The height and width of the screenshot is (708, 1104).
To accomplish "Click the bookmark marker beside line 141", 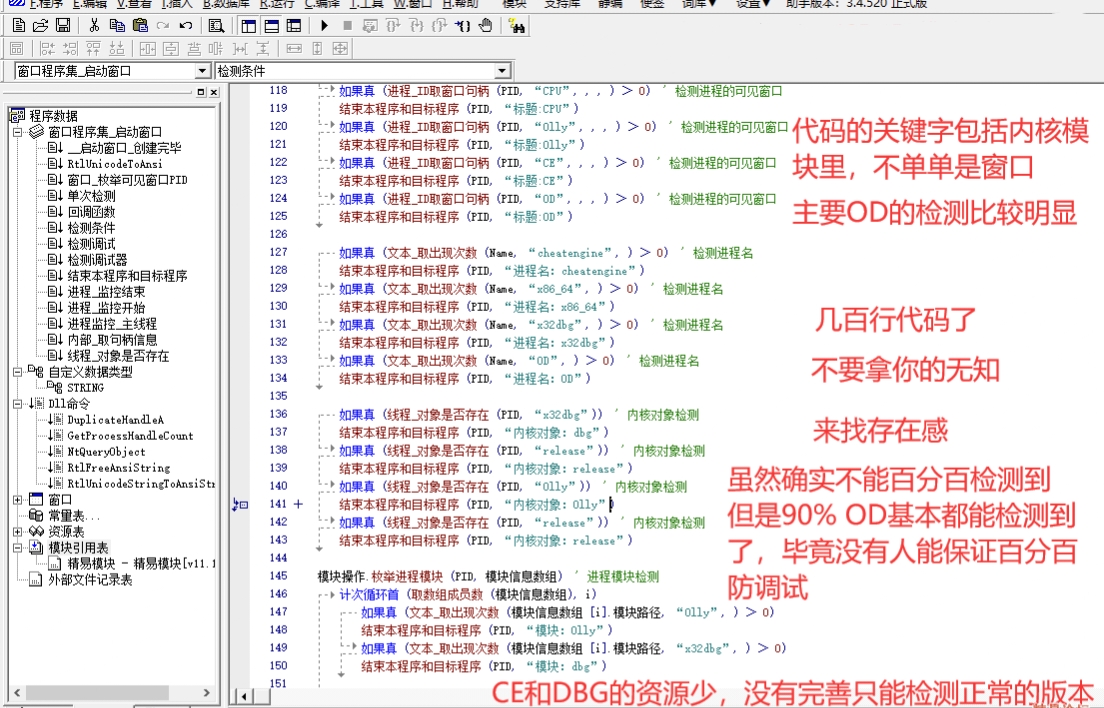I will pos(240,504).
